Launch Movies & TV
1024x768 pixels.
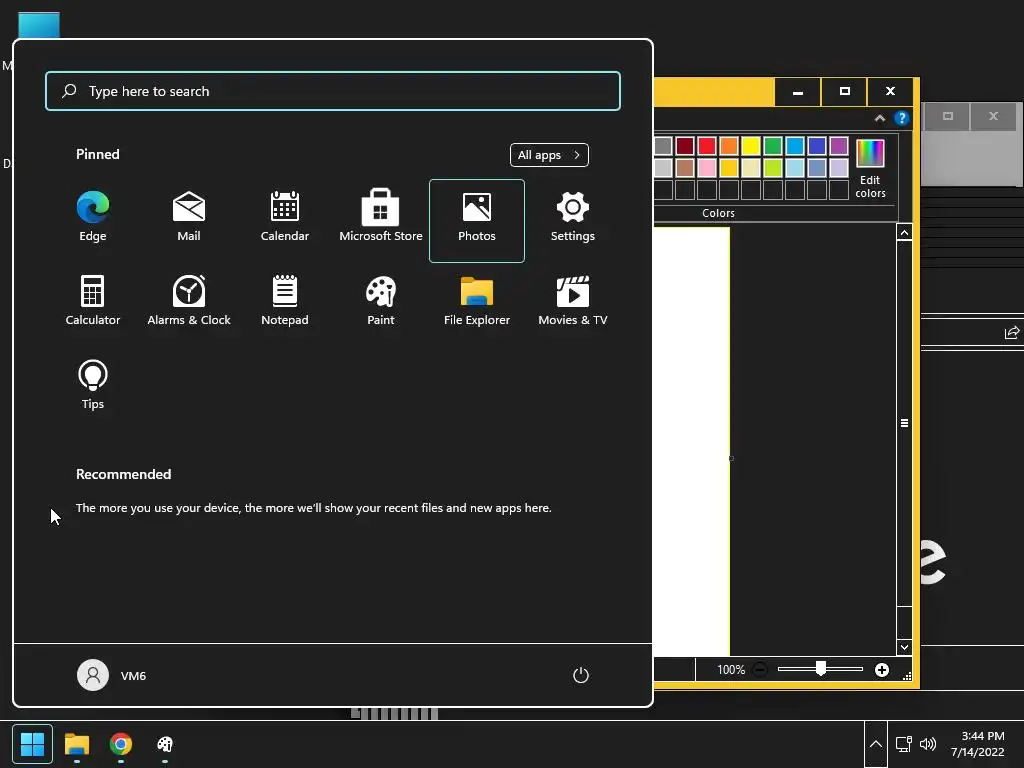(573, 301)
